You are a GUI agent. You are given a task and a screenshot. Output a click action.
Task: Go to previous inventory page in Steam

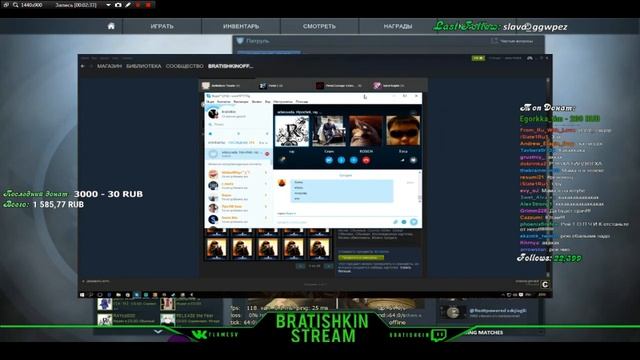pos(300,266)
